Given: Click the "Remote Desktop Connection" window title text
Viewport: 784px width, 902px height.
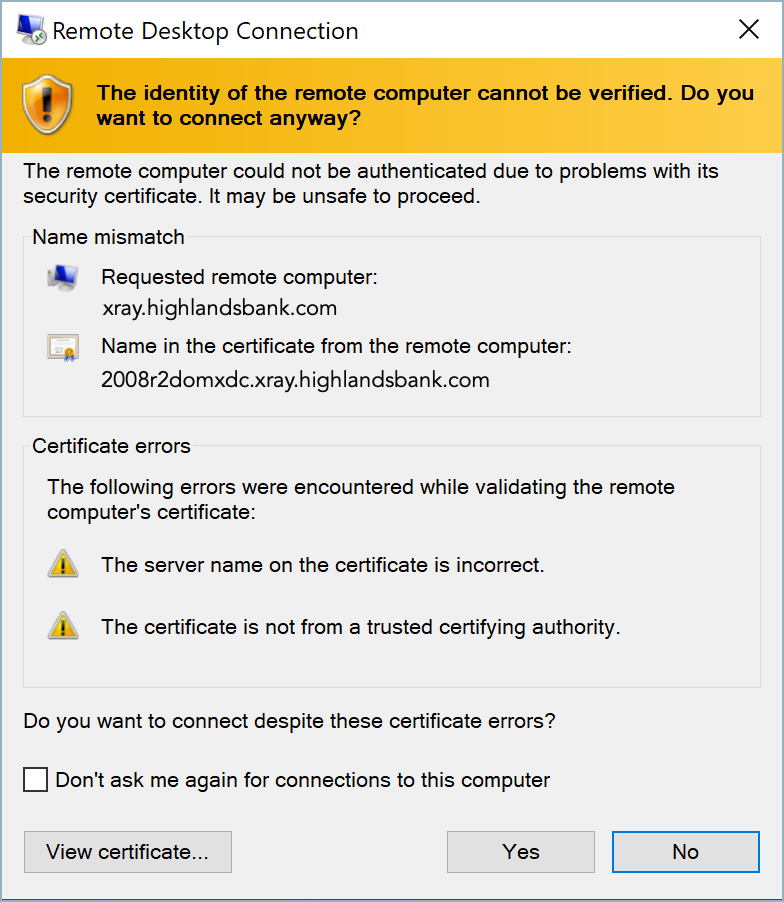Looking at the screenshot, I should pos(205,31).
